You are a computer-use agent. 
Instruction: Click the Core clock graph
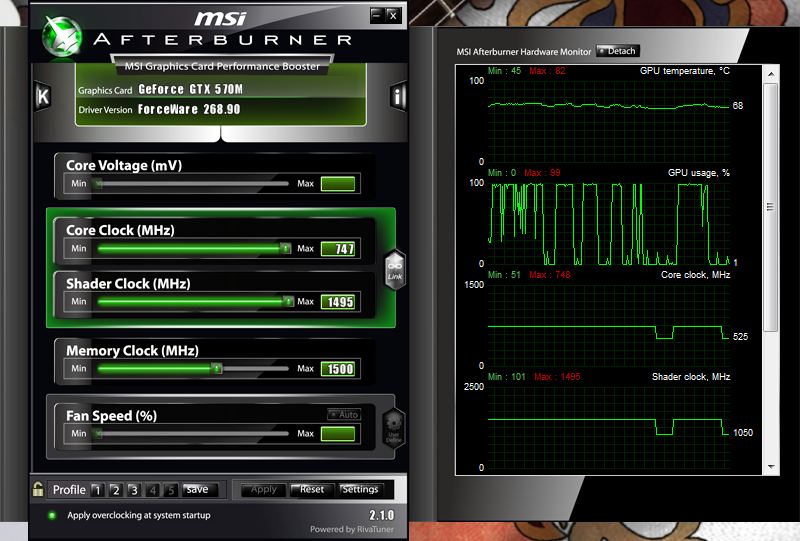pos(609,325)
